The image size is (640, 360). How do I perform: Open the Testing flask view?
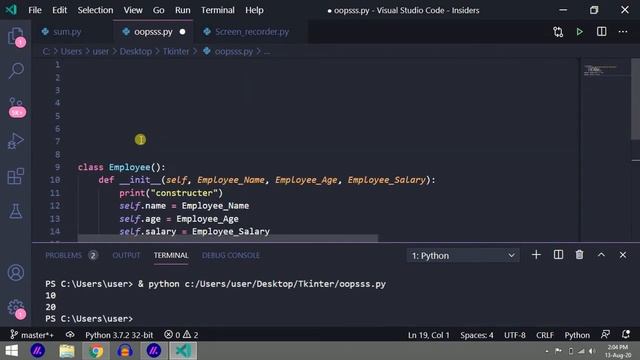[x=16, y=211]
